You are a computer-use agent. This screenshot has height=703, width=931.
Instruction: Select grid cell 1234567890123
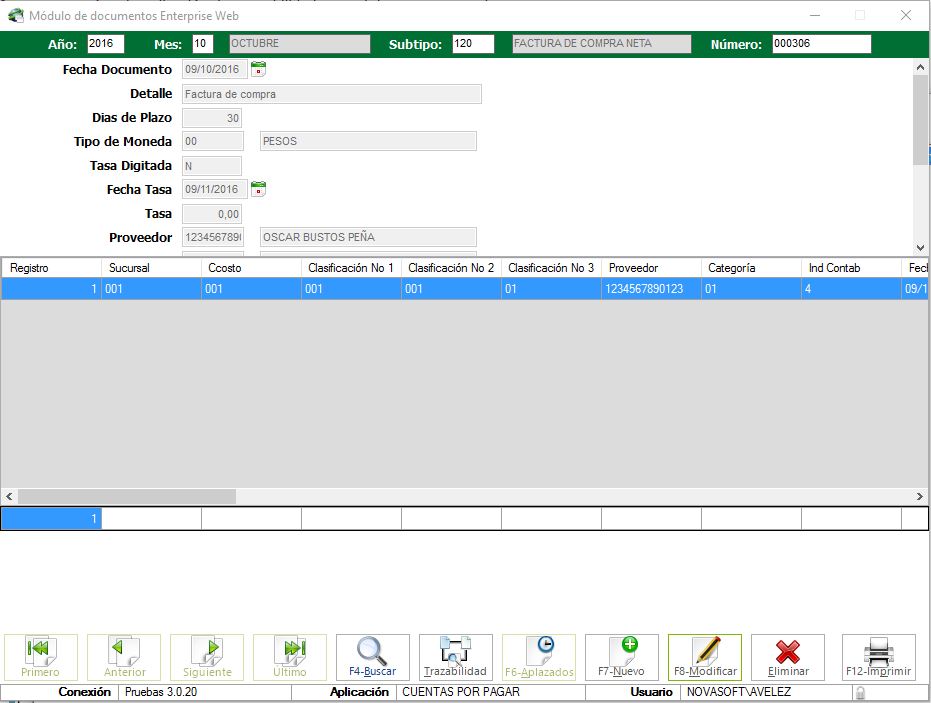pos(651,289)
